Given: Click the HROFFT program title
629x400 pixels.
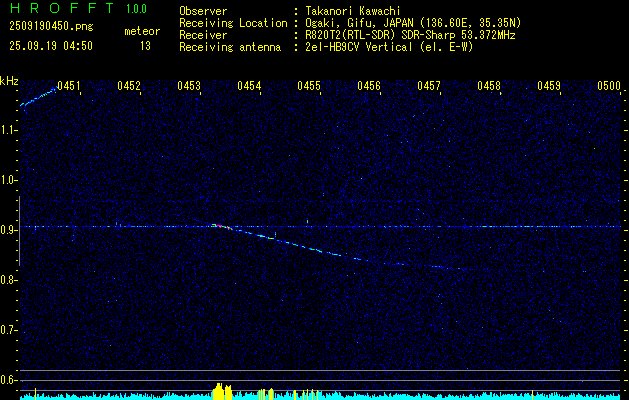Looking at the screenshot, I should pos(59,9).
